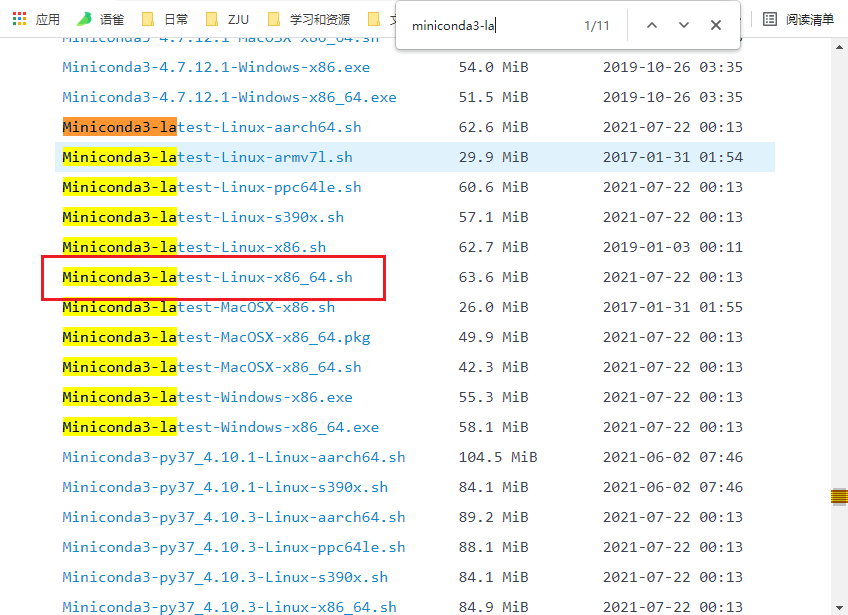Click the date 2017-01-31 01:54

[673, 157]
